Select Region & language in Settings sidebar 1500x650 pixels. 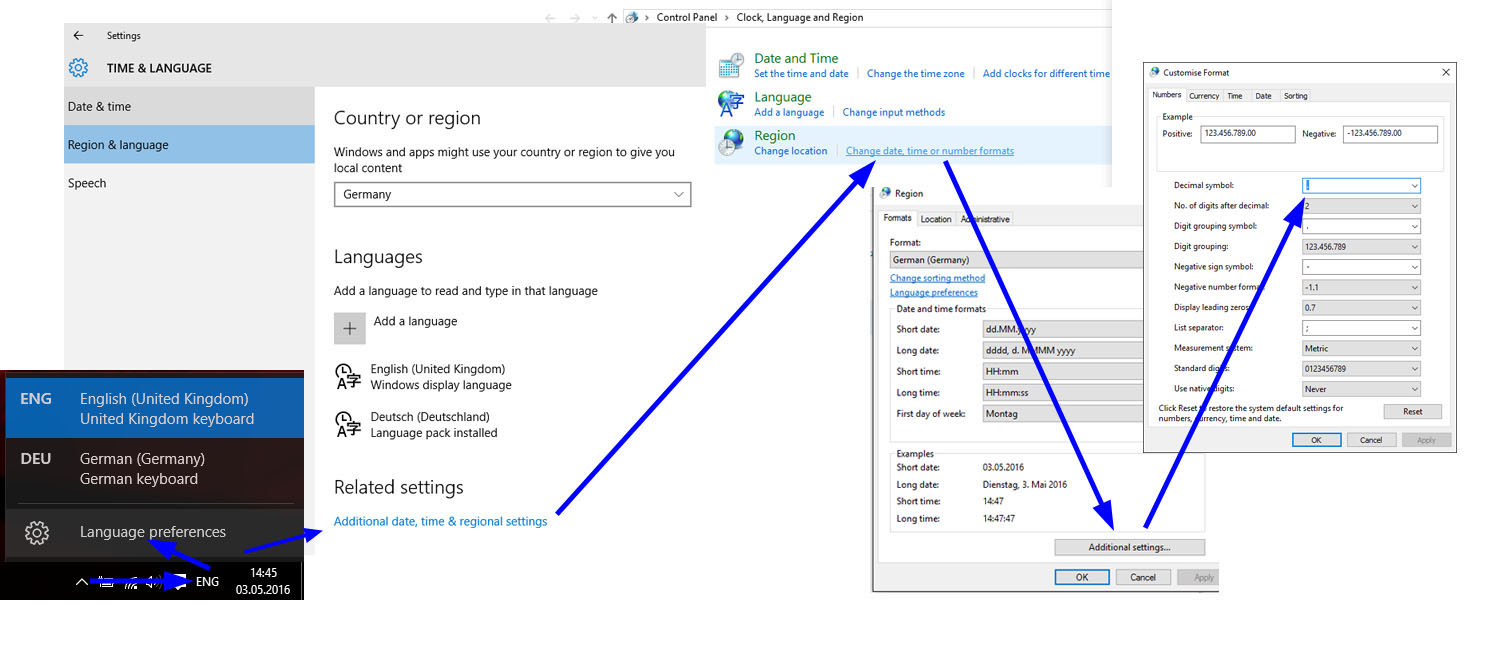tap(189, 144)
